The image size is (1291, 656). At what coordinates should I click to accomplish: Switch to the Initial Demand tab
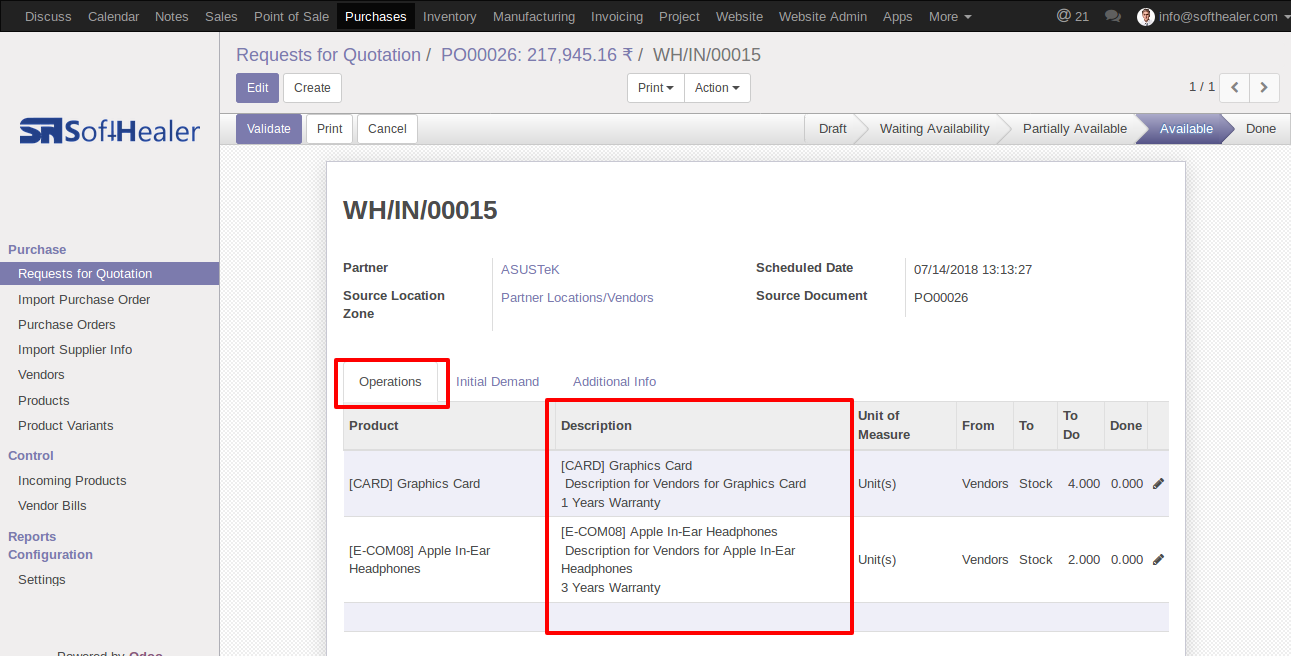(x=497, y=382)
